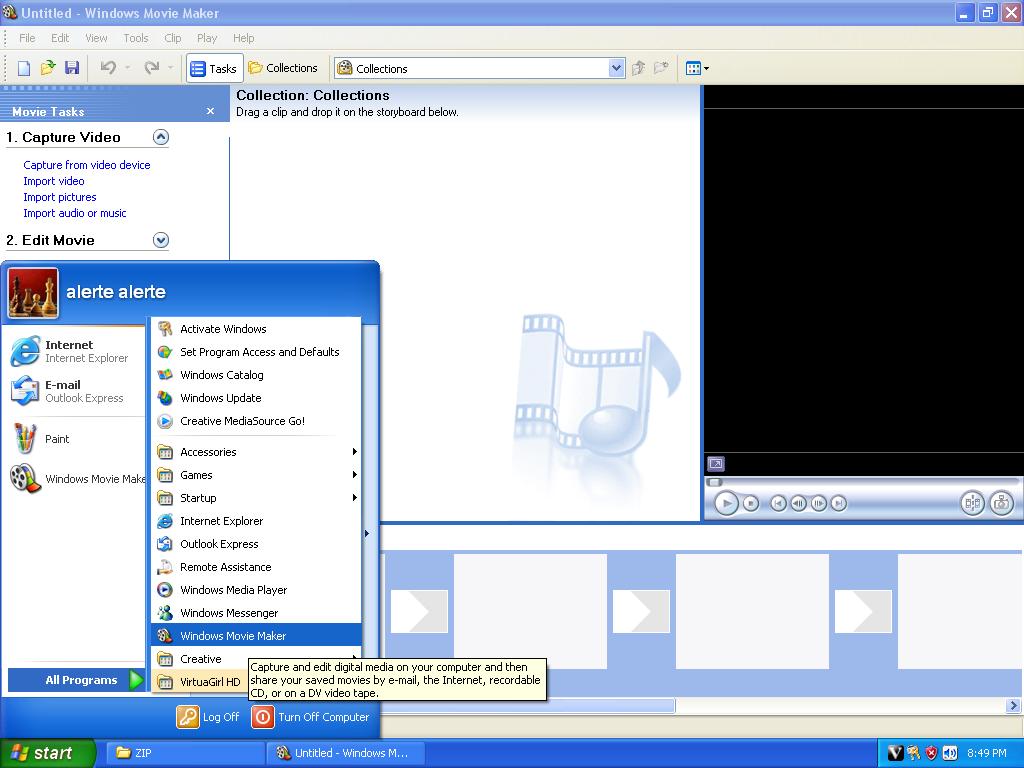Click the first storyboard transition cell
The image size is (1024, 768).
tap(419, 611)
